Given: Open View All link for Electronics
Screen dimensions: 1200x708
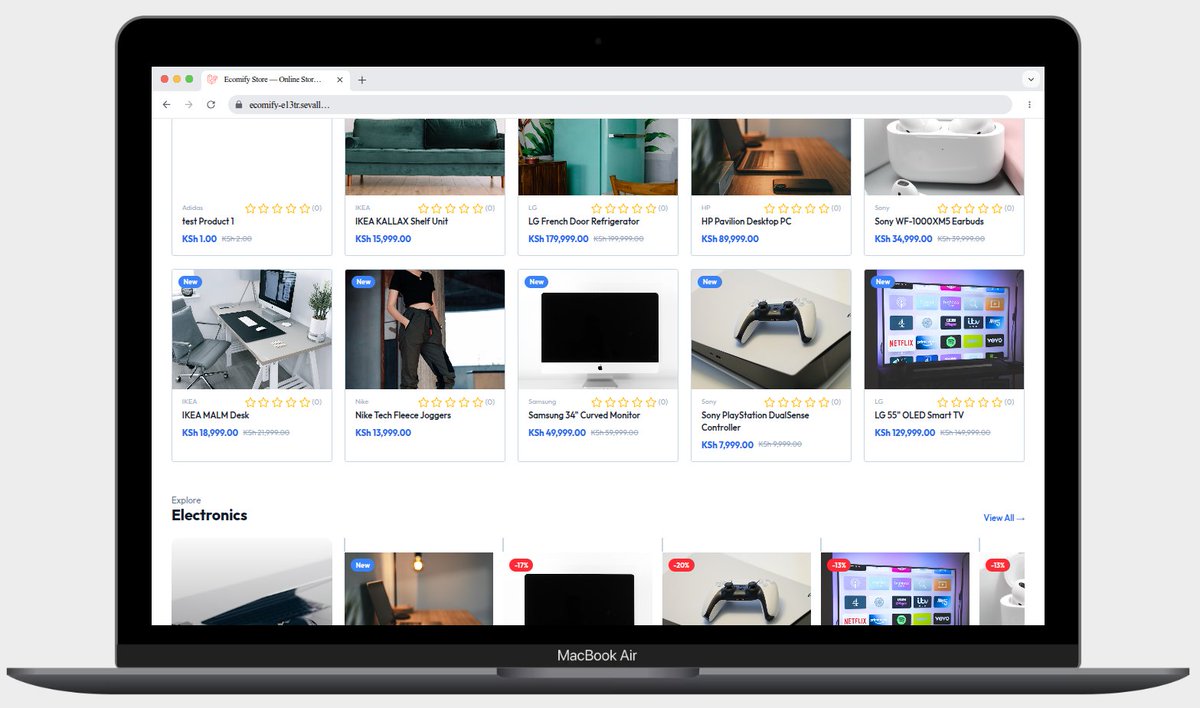Looking at the screenshot, I should (x=1004, y=518).
